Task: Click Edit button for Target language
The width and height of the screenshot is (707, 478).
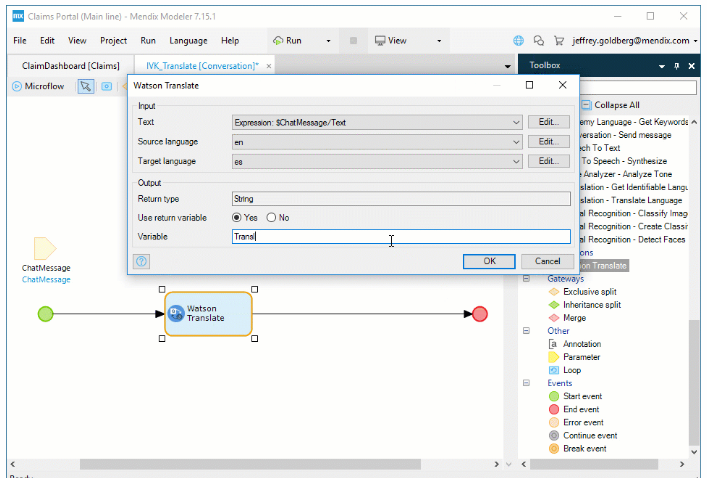Action: [549, 161]
